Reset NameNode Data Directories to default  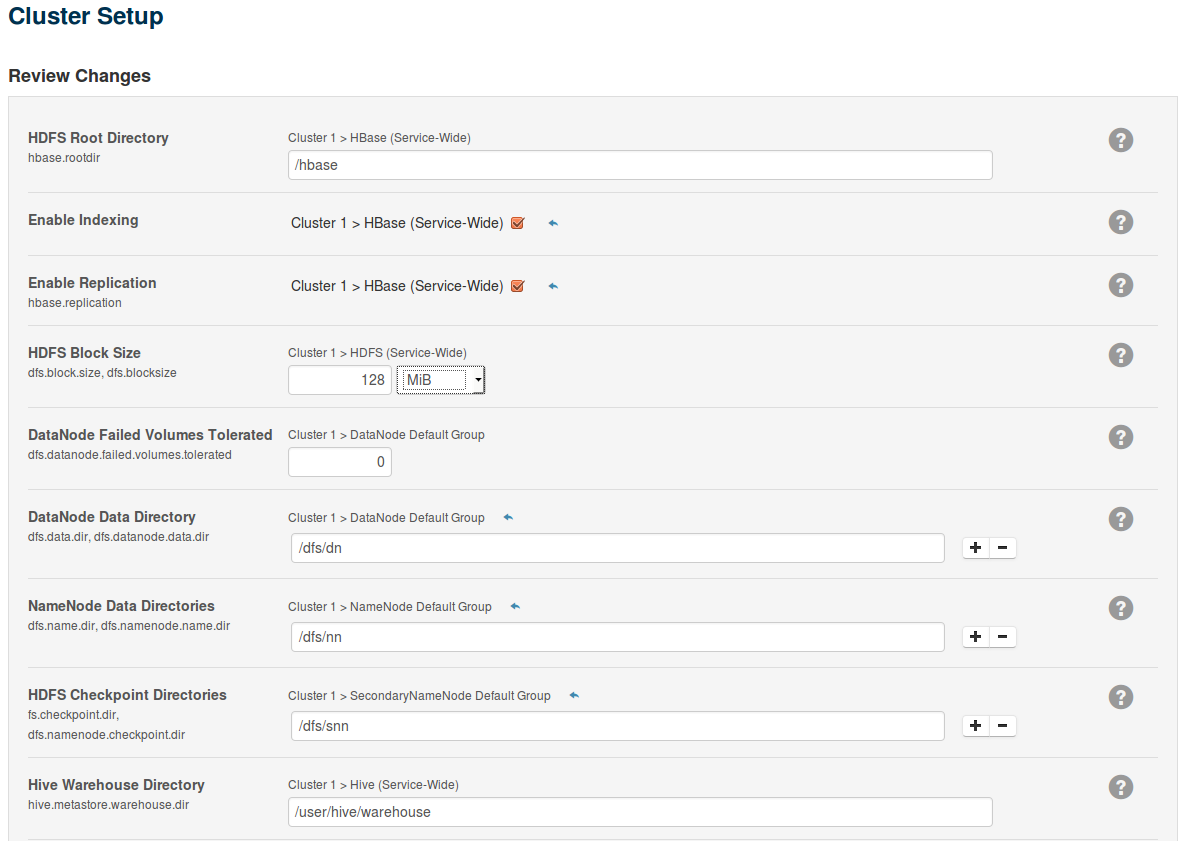coord(515,607)
